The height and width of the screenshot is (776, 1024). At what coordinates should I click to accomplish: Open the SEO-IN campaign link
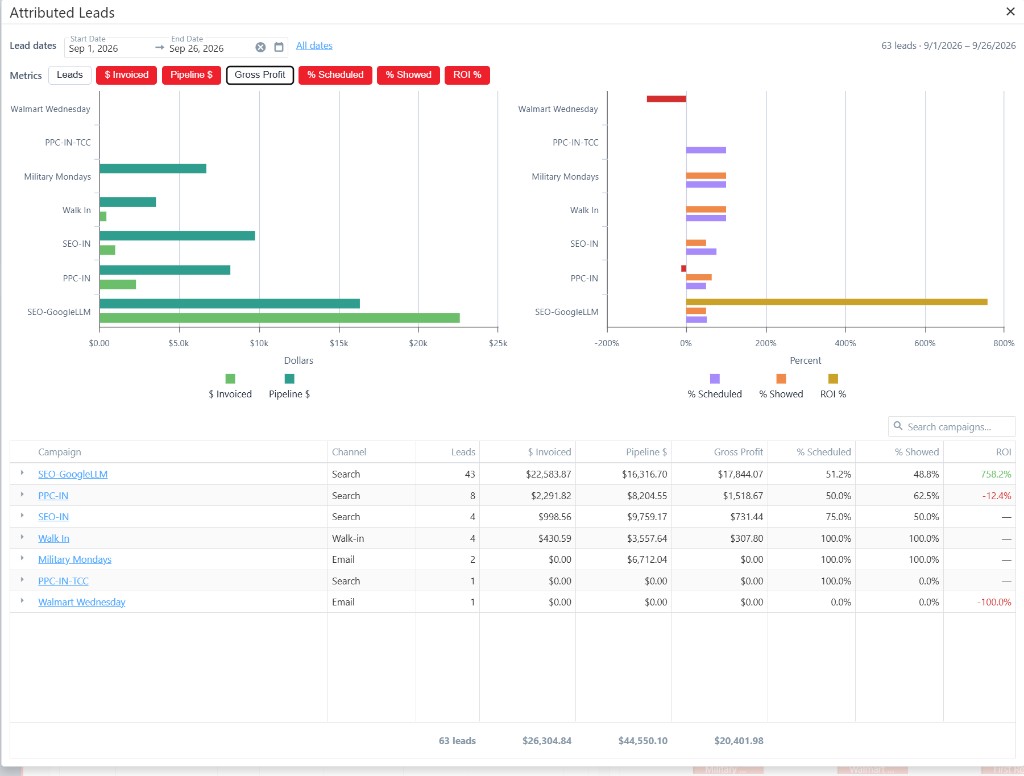click(53, 517)
